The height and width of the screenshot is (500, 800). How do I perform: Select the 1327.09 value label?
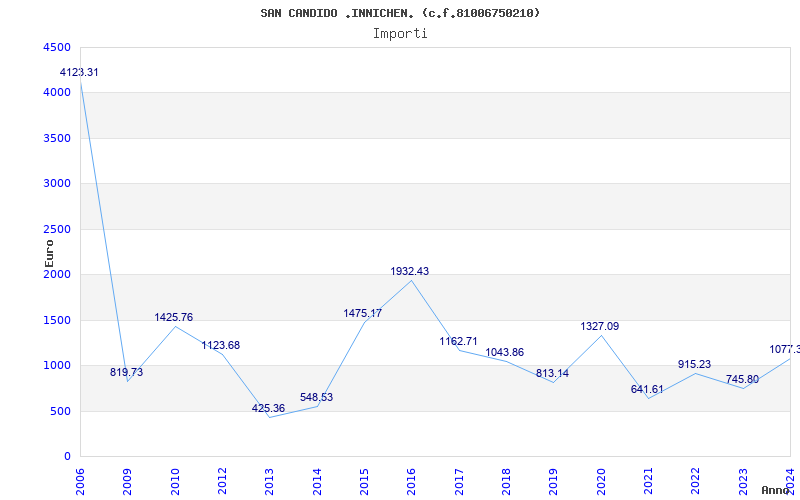[599, 327]
